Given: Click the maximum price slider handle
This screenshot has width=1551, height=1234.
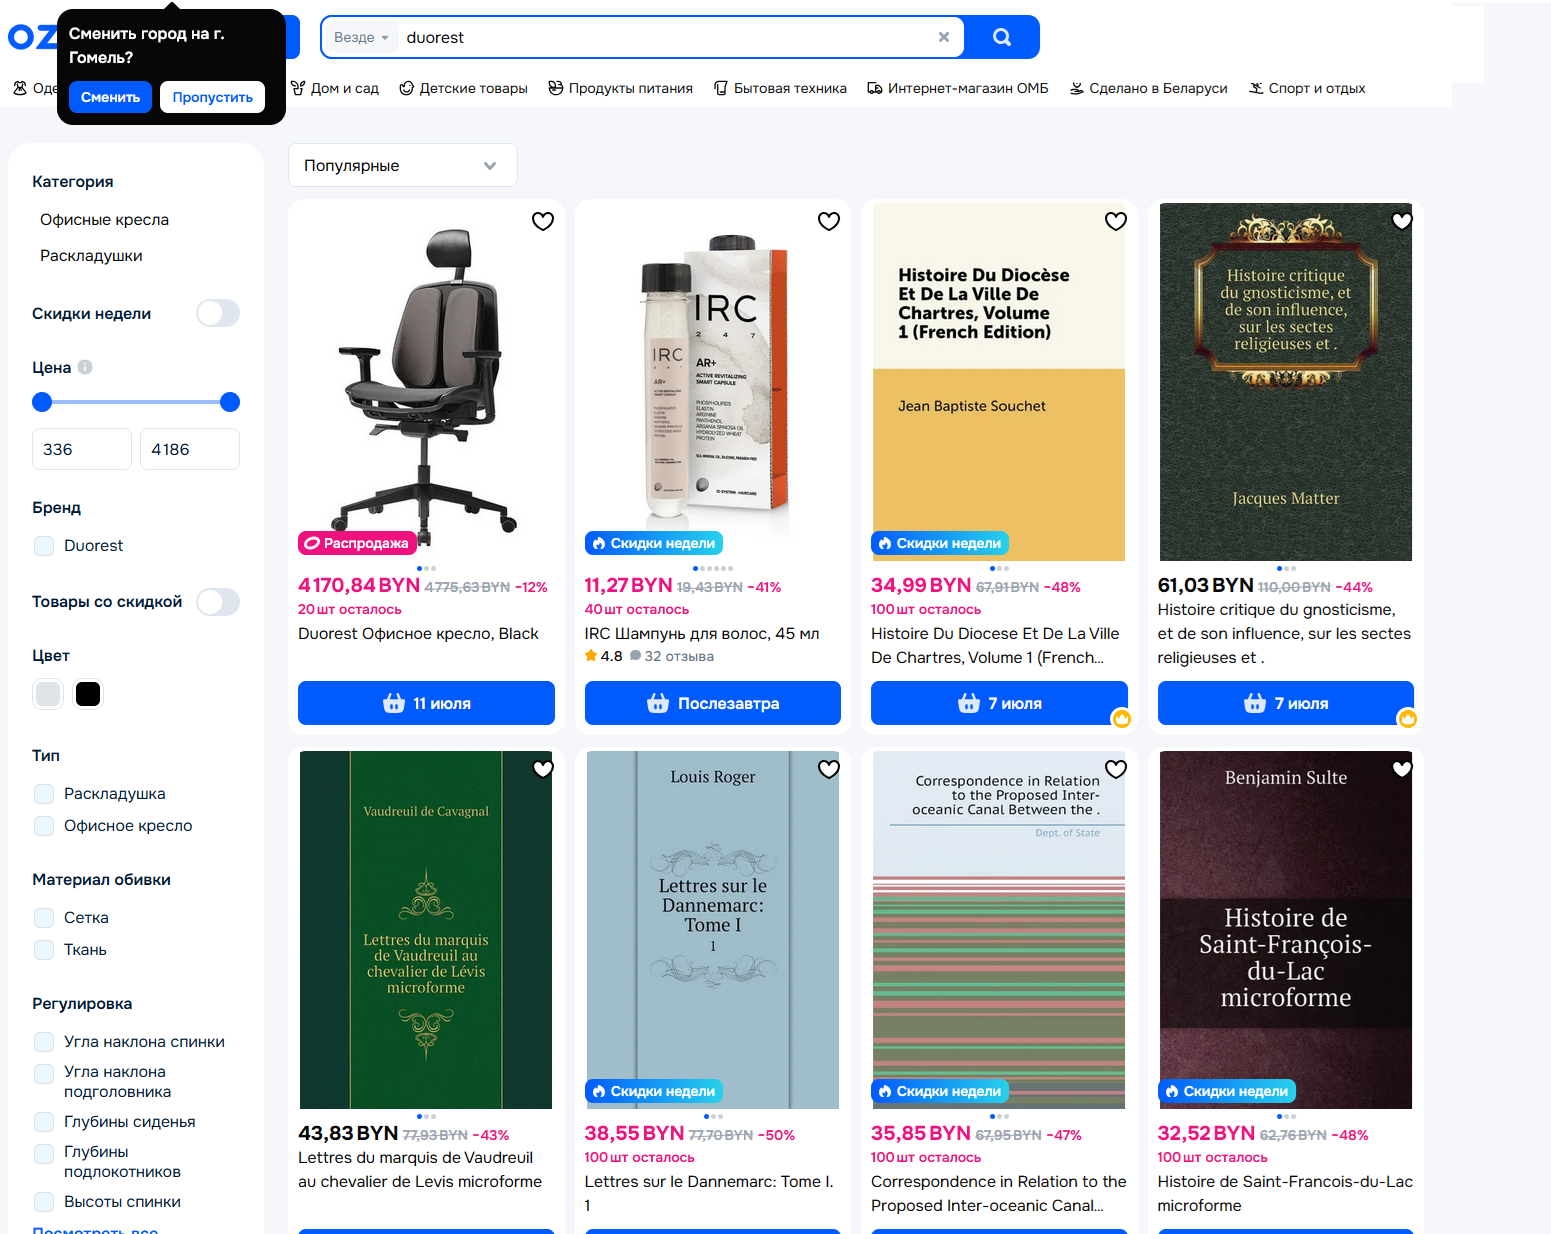Looking at the screenshot, I should point(230,402).
